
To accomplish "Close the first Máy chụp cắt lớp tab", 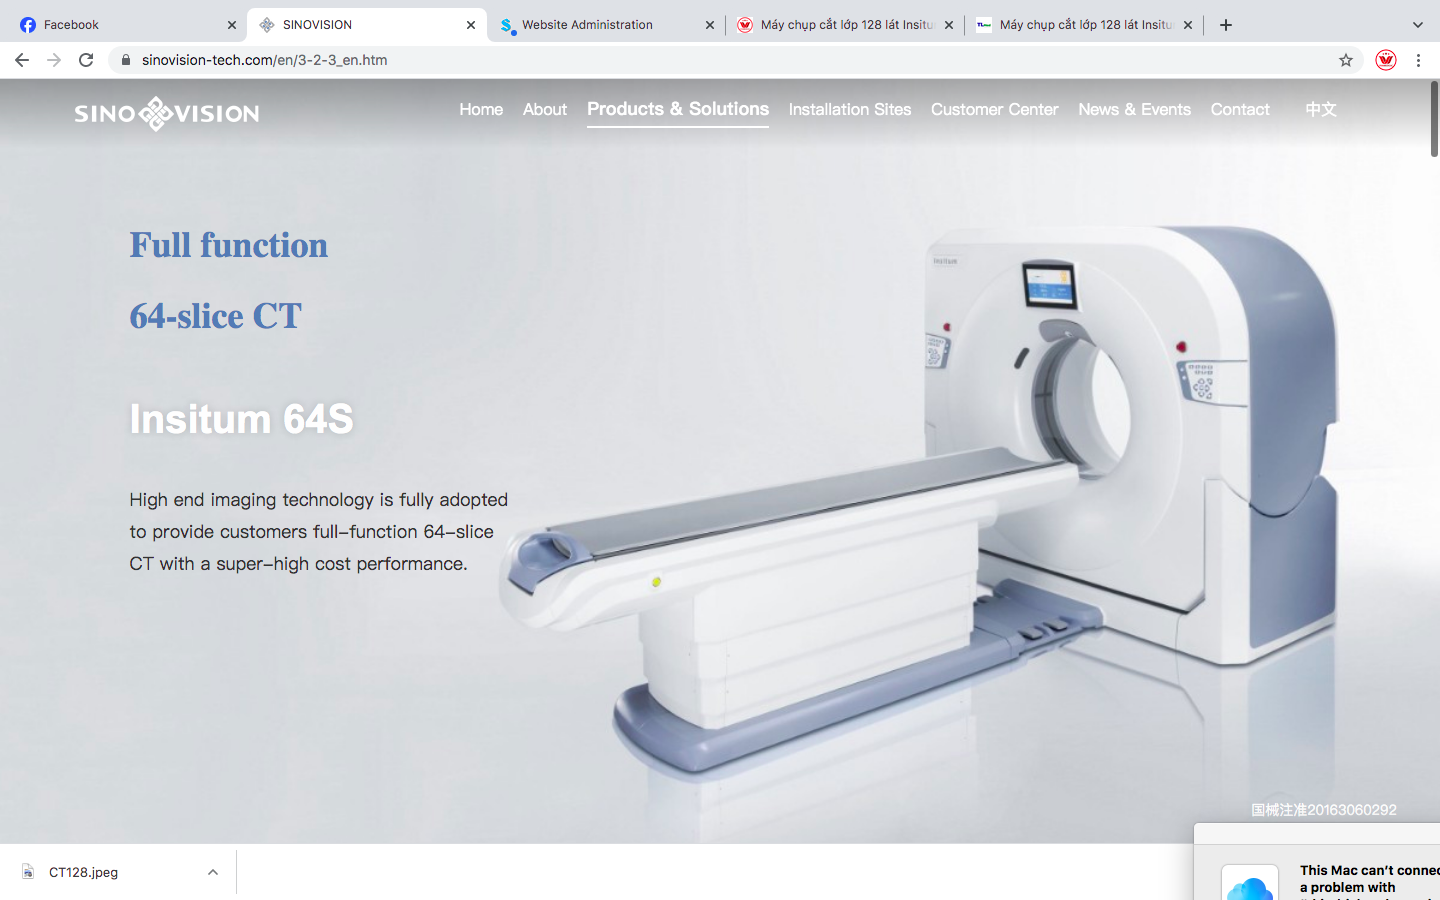I will [x=949, y=25].
